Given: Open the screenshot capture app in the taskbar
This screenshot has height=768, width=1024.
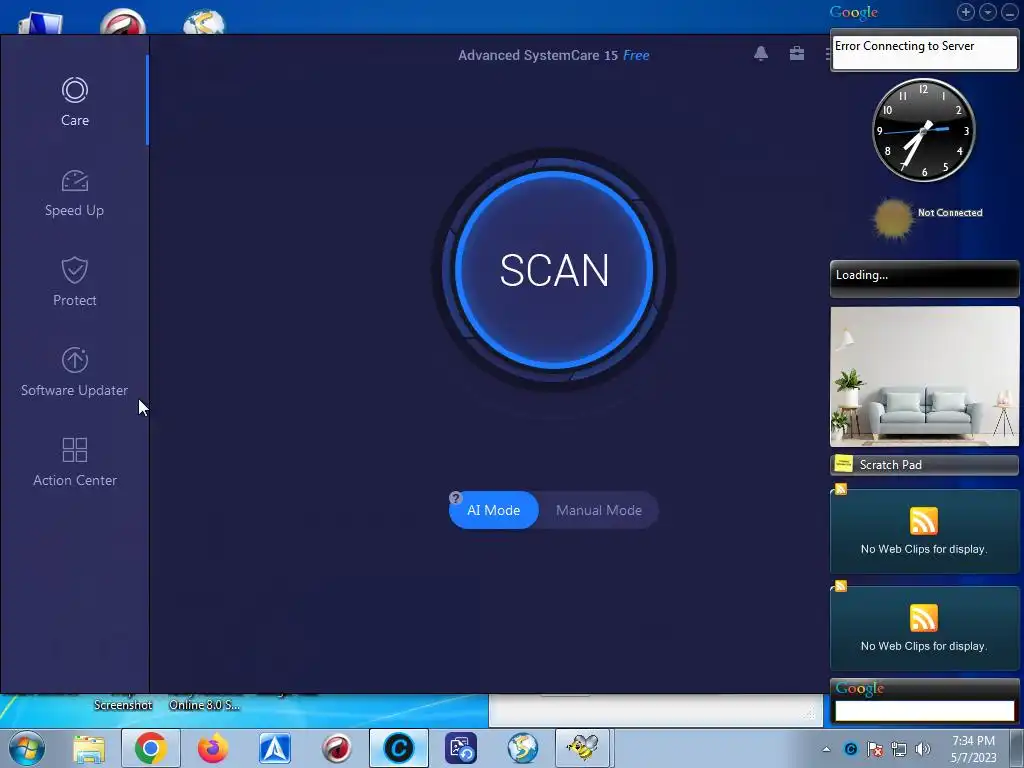Looking at the screenshot, I should click(461, 748).
